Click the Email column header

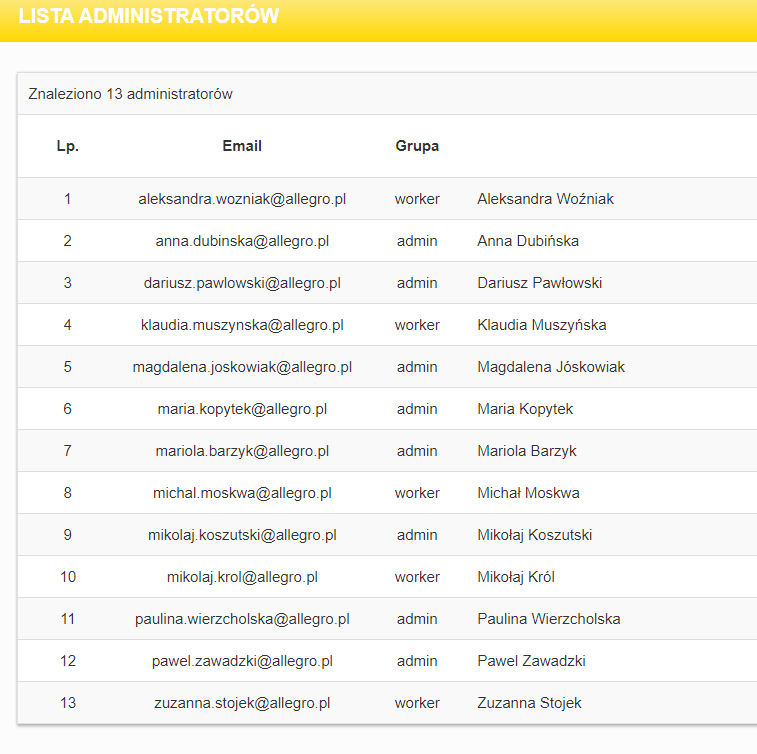242,146
